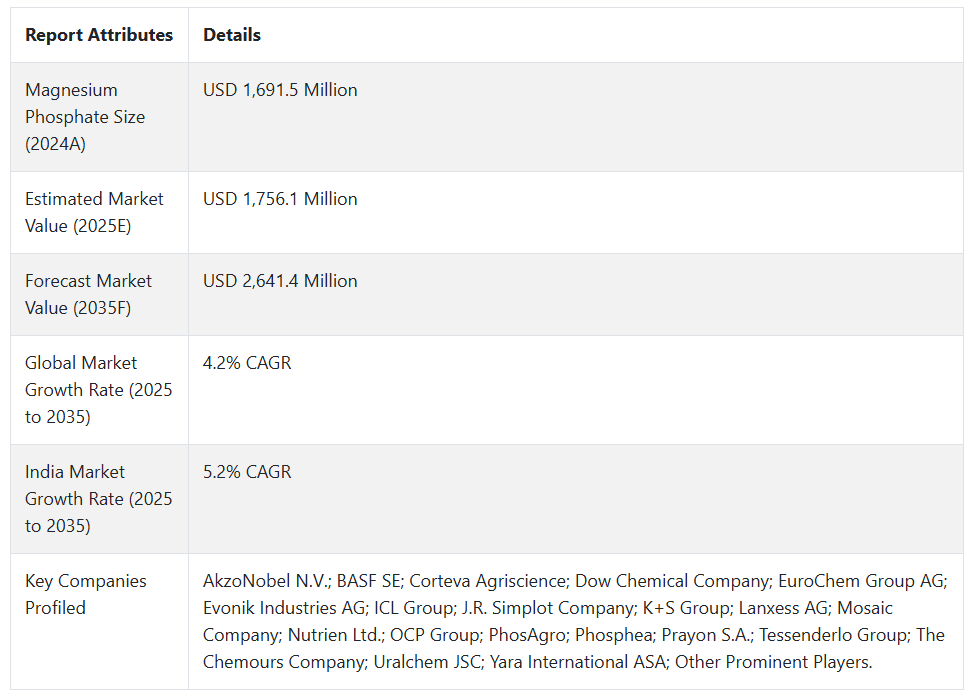Click Nutrien Ltd. in the companies list
Viewport: 979px width, 691px height.
coord(335,635)
